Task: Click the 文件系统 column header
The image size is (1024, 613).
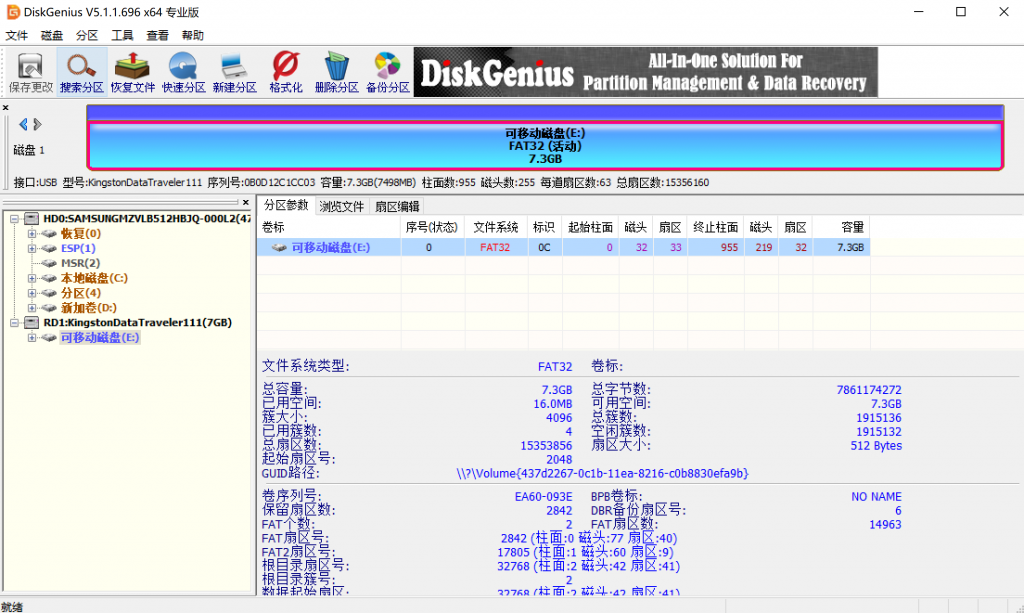Action: tap(496, 227)
